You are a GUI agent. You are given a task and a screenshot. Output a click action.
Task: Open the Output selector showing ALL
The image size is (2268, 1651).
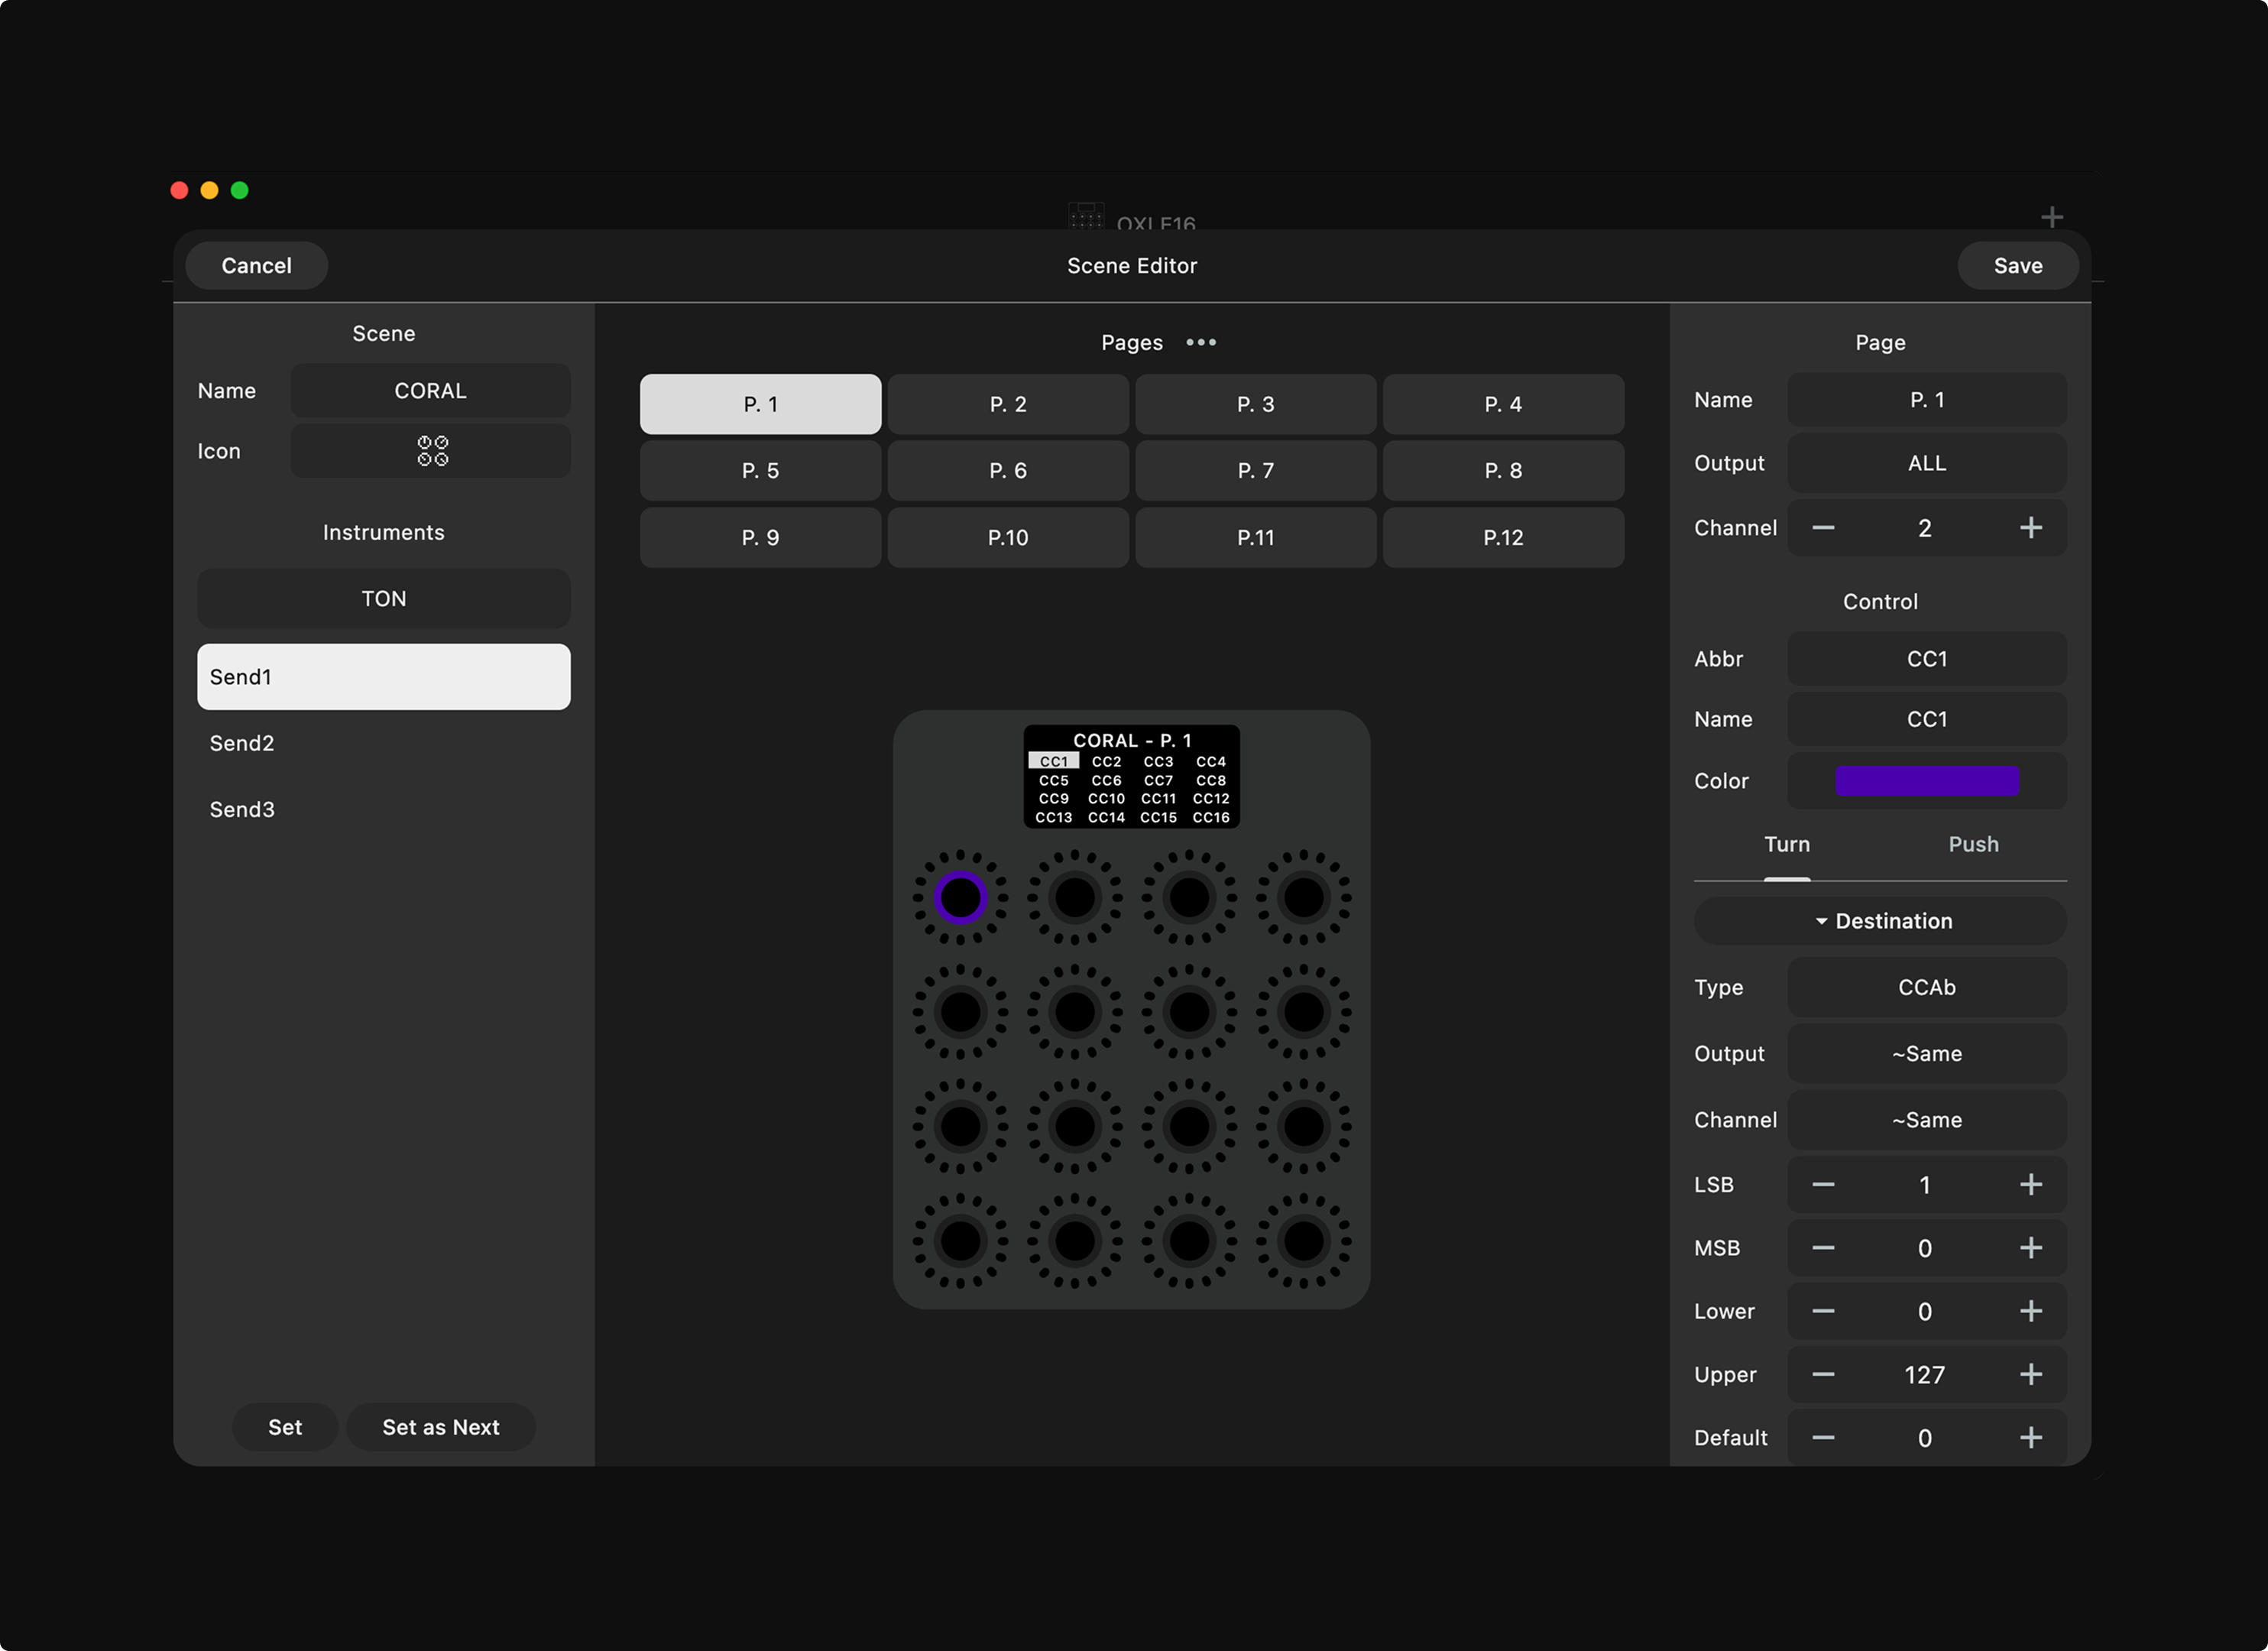1926,462
